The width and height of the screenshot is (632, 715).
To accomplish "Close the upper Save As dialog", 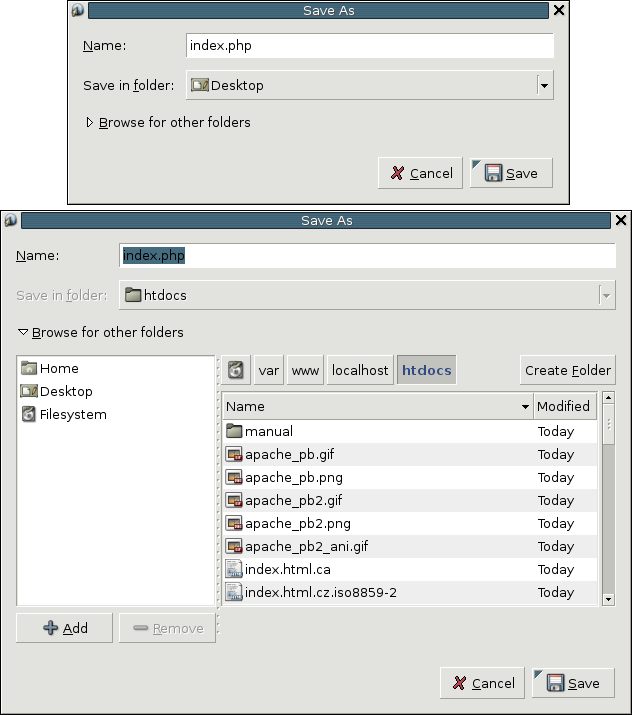I will pos(559,10).
